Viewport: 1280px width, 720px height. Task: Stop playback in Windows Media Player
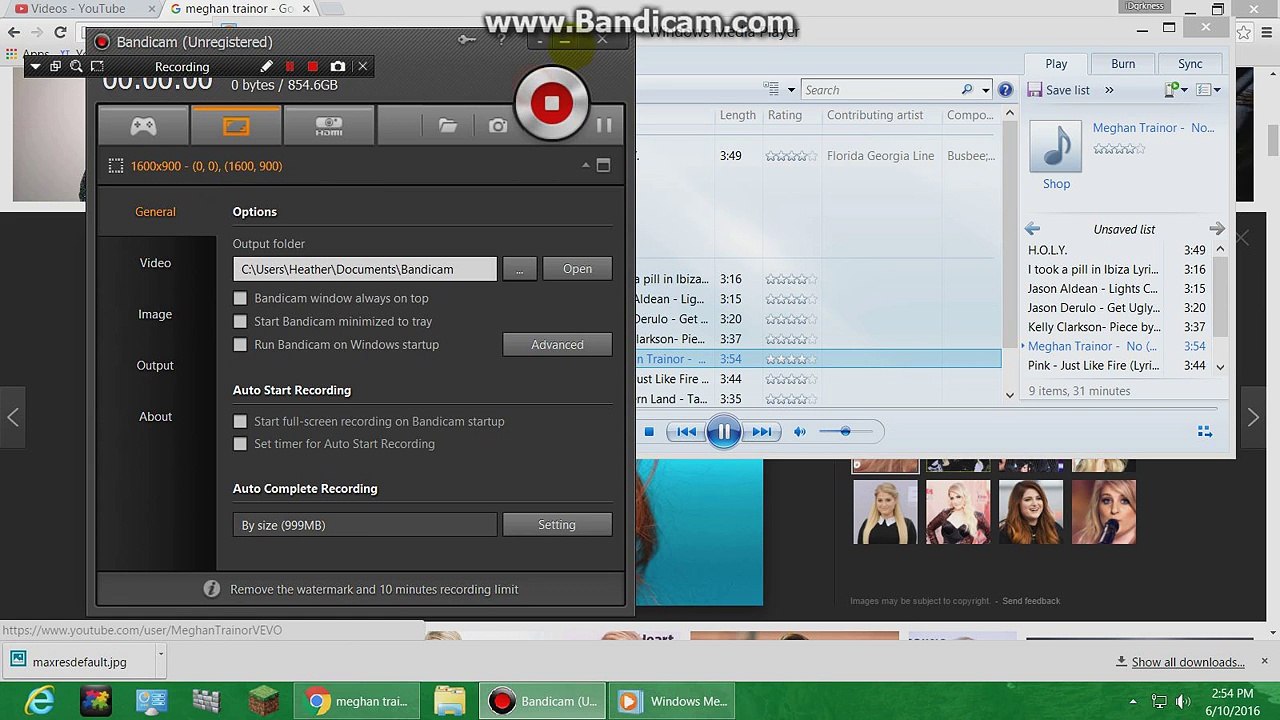coord(649,432)
